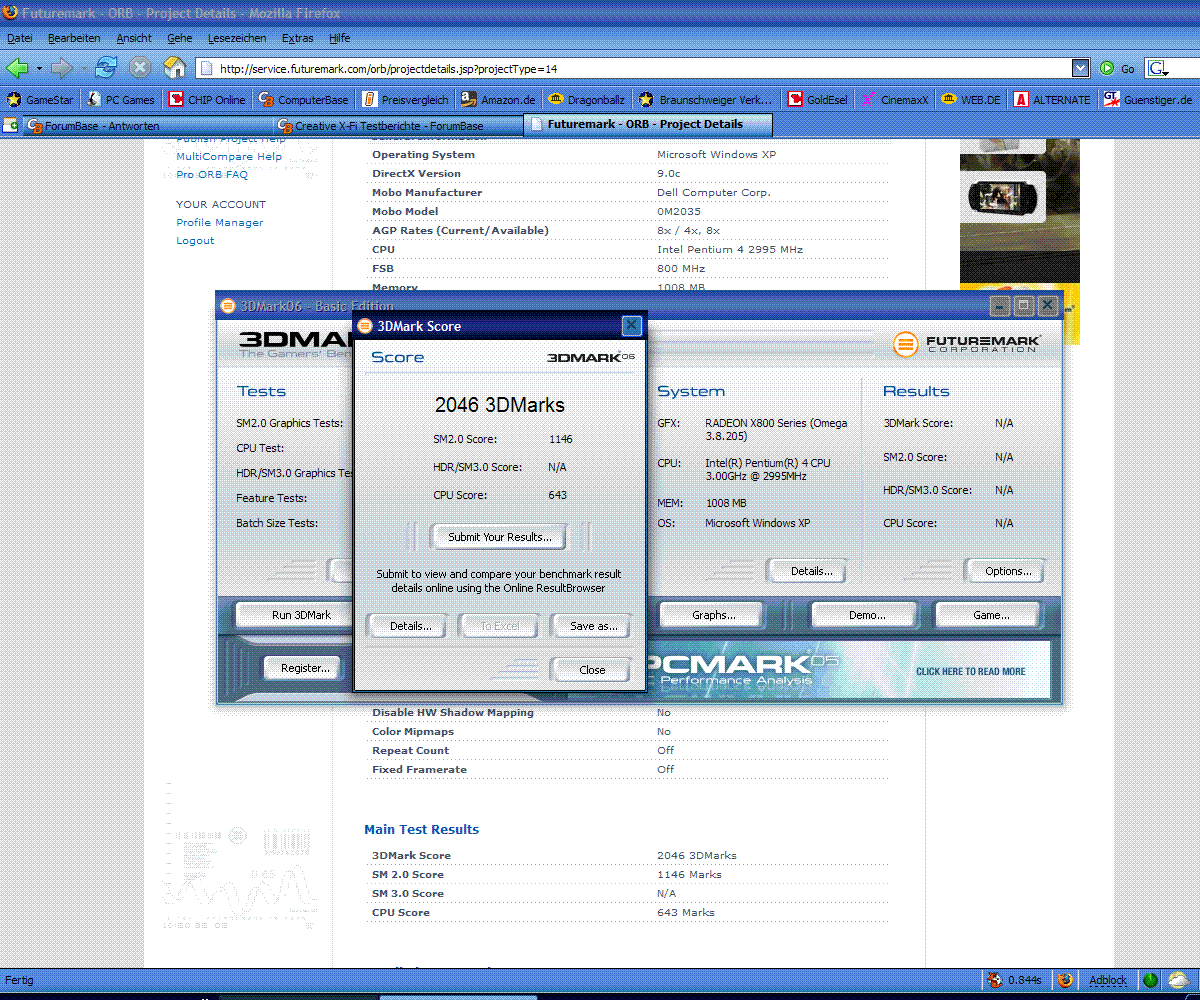This screenshot has height=1000, width=1200.
Task: Open the URL history dropdown arrow
Action: [x=1080, y=68]
